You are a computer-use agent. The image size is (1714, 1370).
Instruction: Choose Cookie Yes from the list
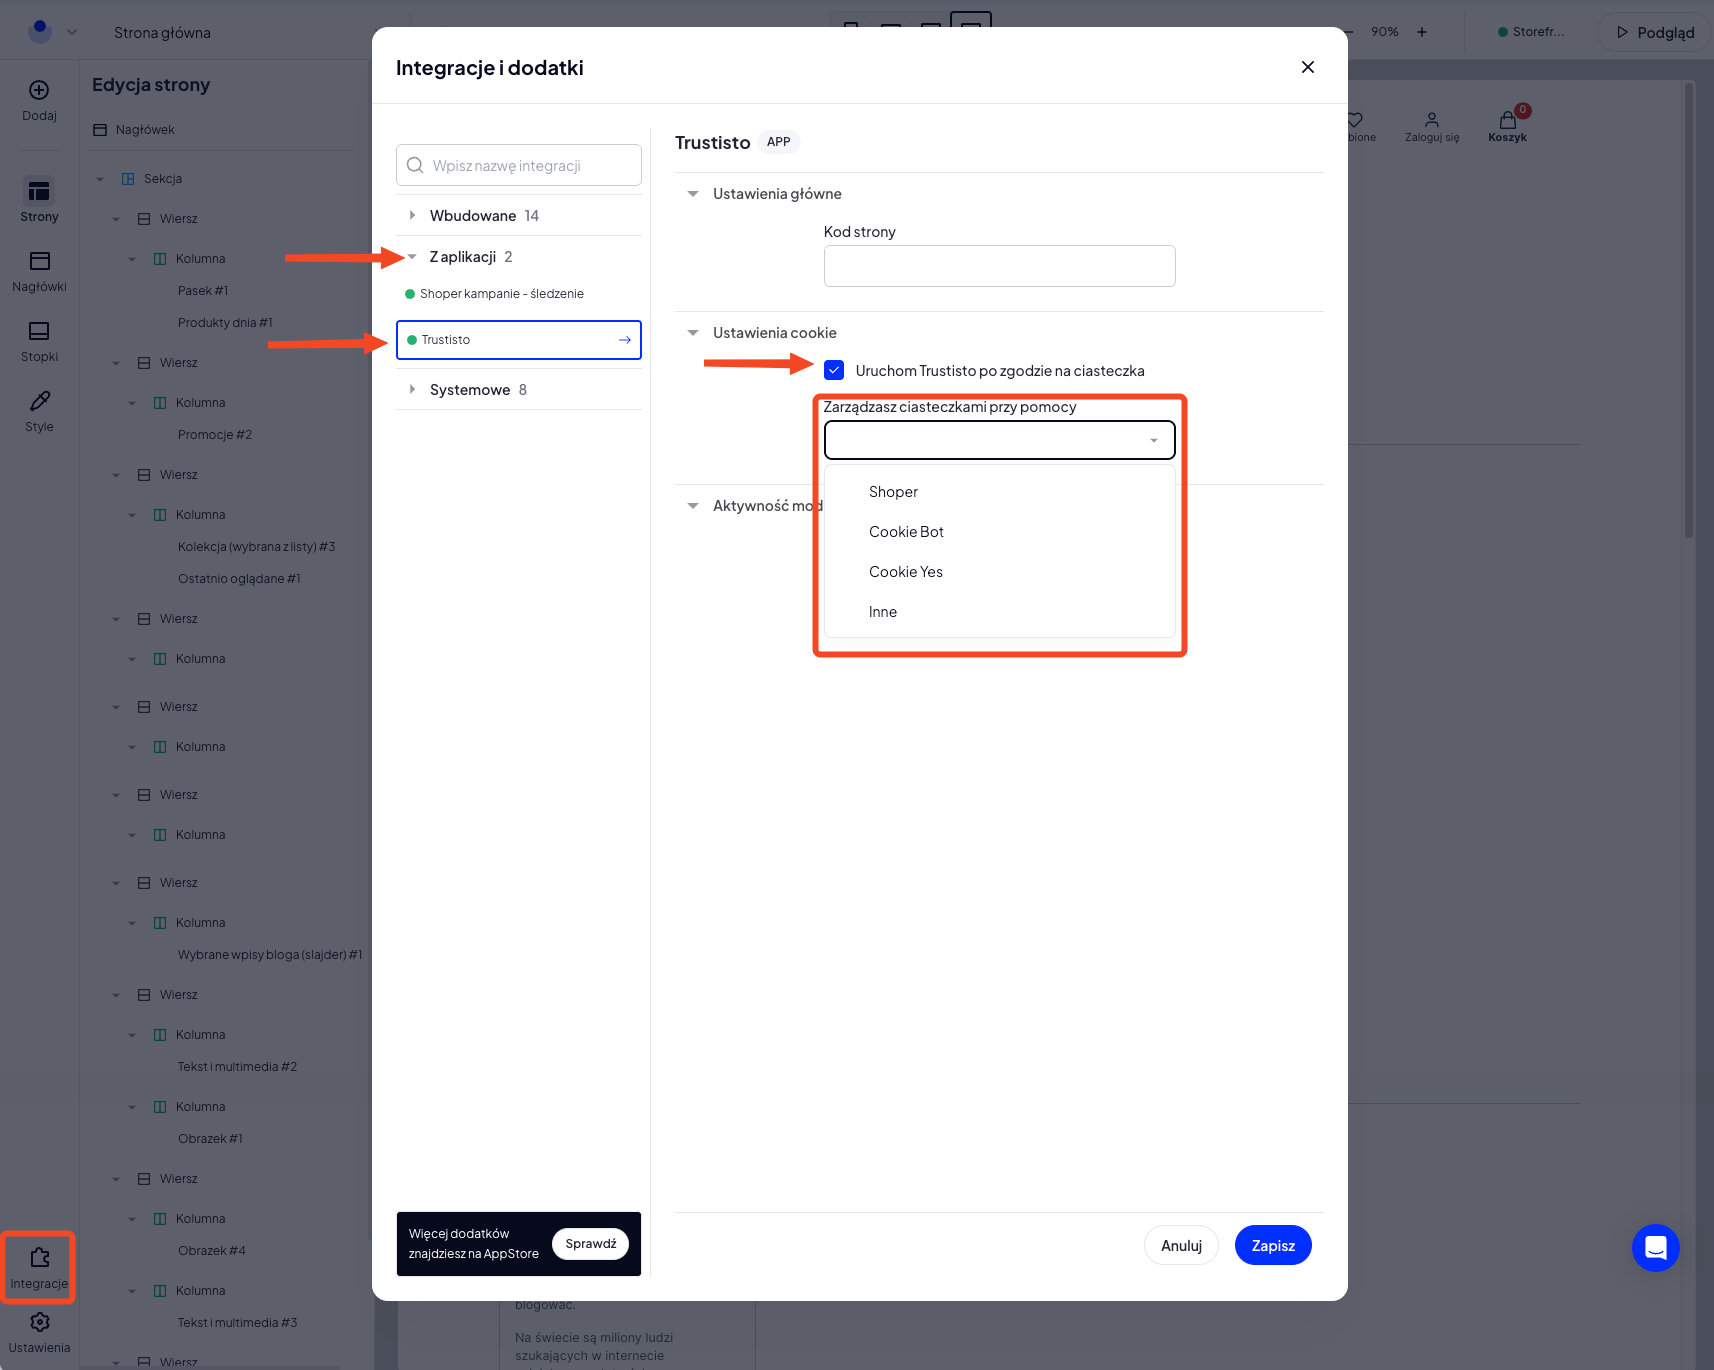tap(906, 572)
